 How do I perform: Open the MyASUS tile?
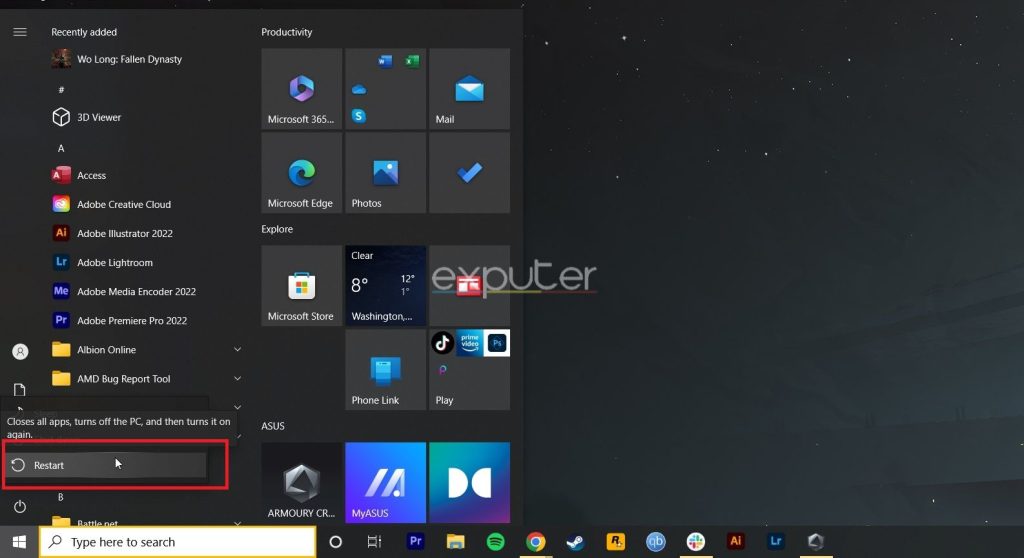pos(385,484)
